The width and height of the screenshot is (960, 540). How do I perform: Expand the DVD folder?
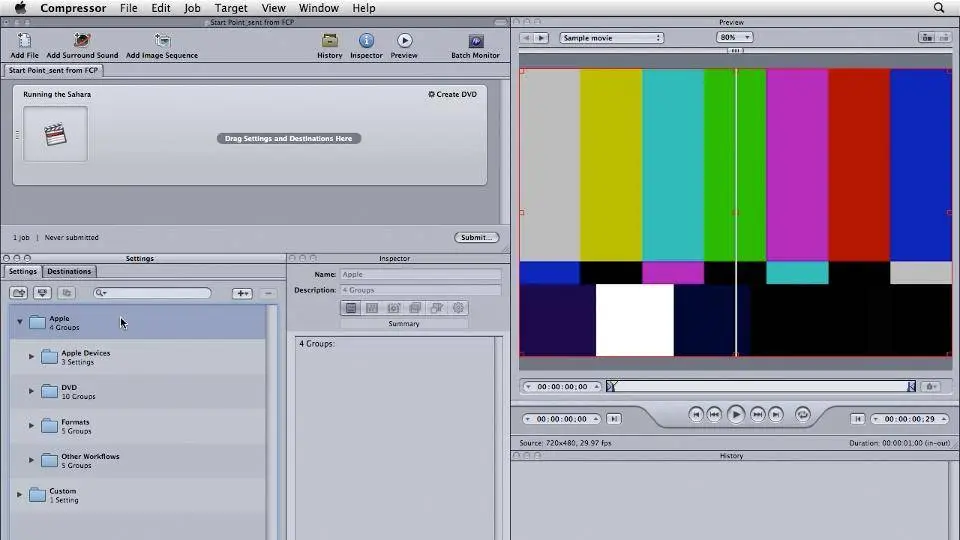click(31, 391)
